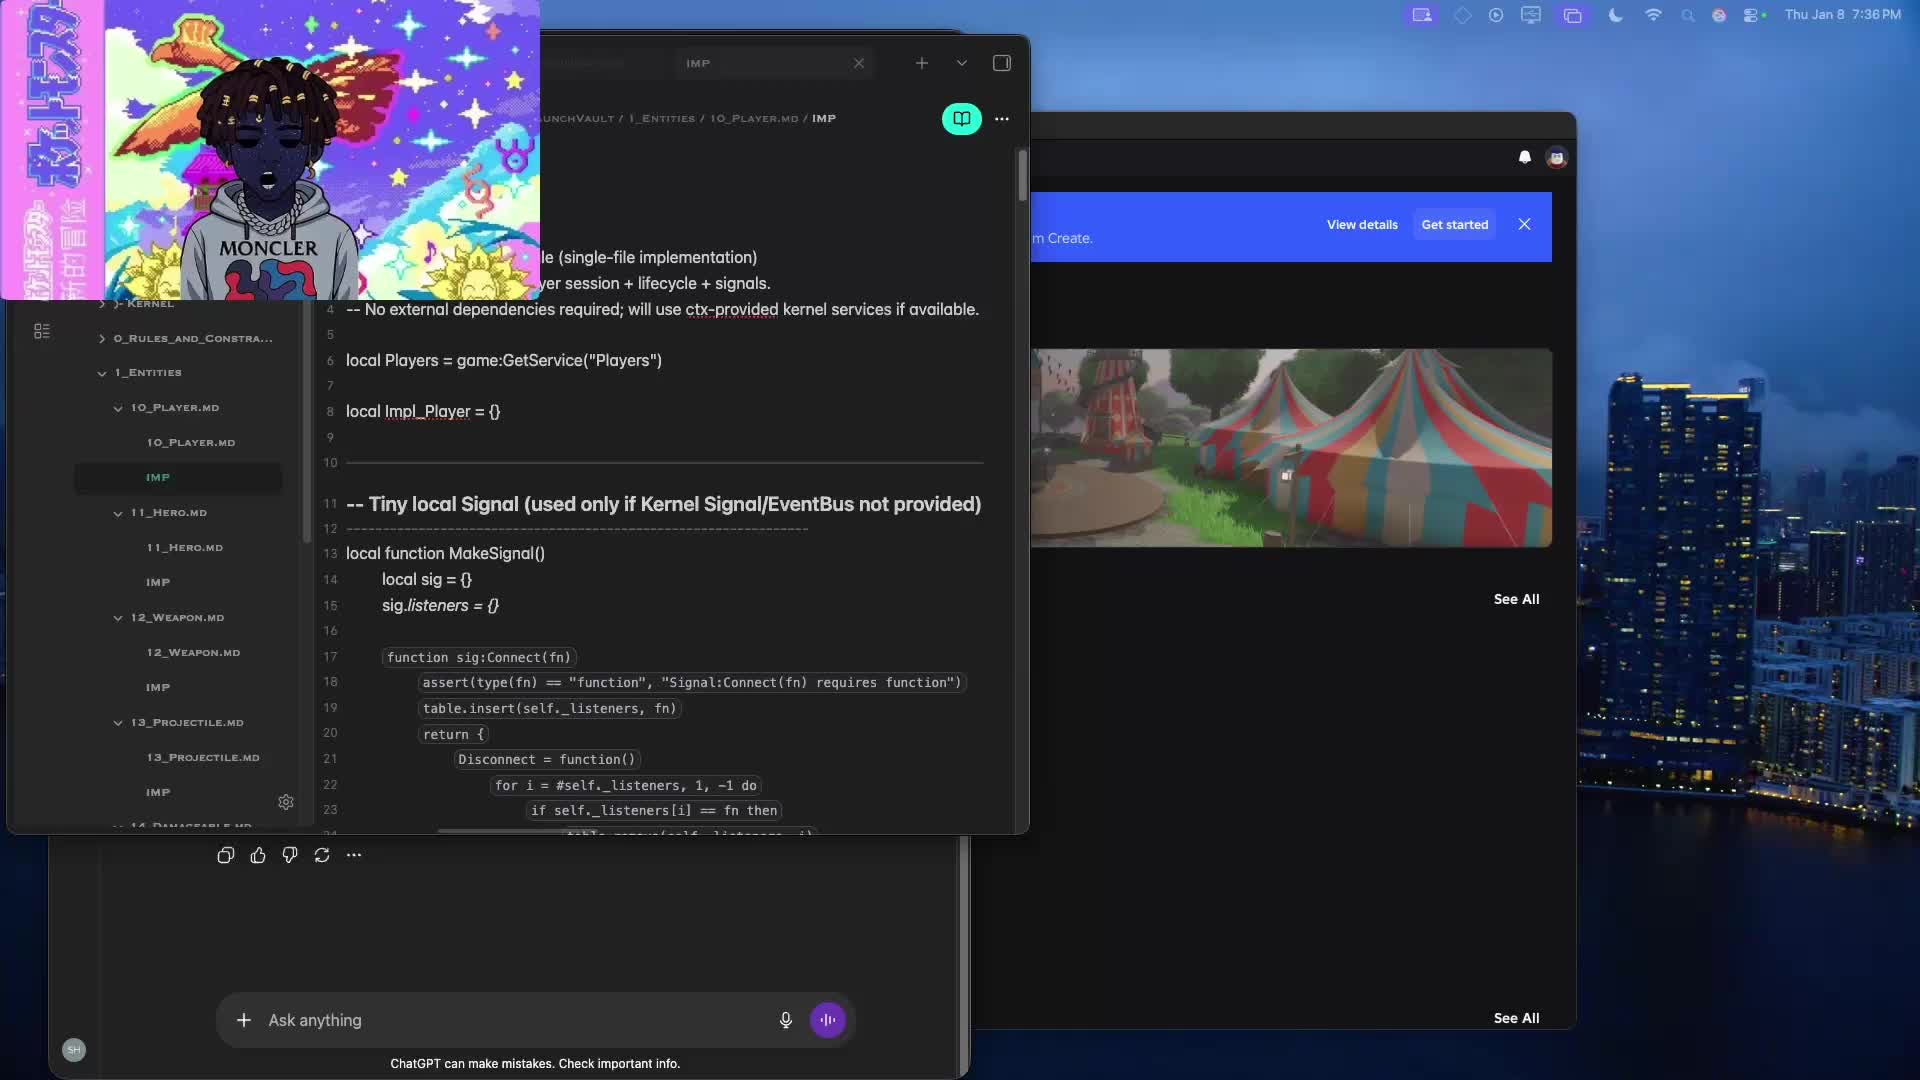Image resolution: width=1920 pixels, height=1080 pixels.
Task: Open IMP note under 12_WEAPON.MD
Action: [158, 688]
